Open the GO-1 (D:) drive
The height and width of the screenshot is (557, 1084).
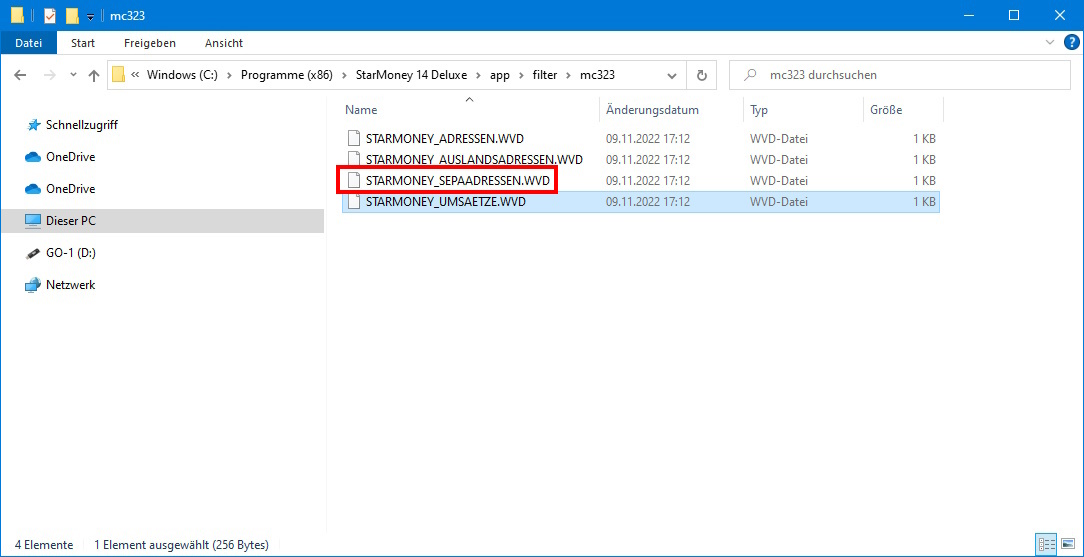[71, 253]
